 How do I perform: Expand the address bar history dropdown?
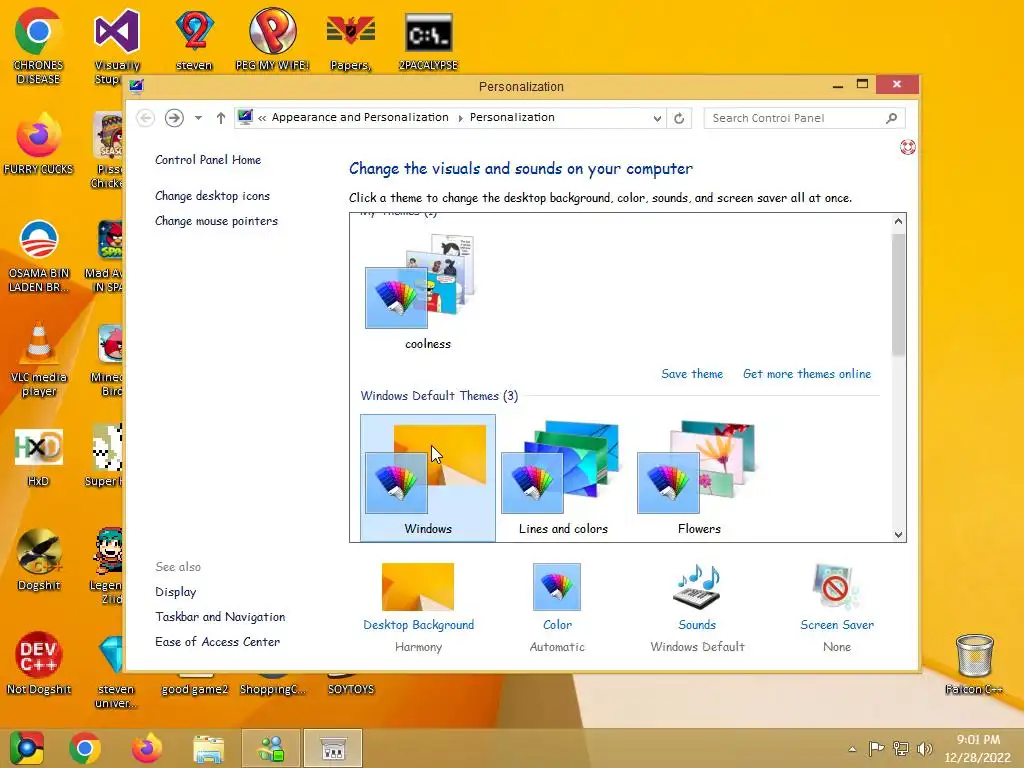click(657, 118)
